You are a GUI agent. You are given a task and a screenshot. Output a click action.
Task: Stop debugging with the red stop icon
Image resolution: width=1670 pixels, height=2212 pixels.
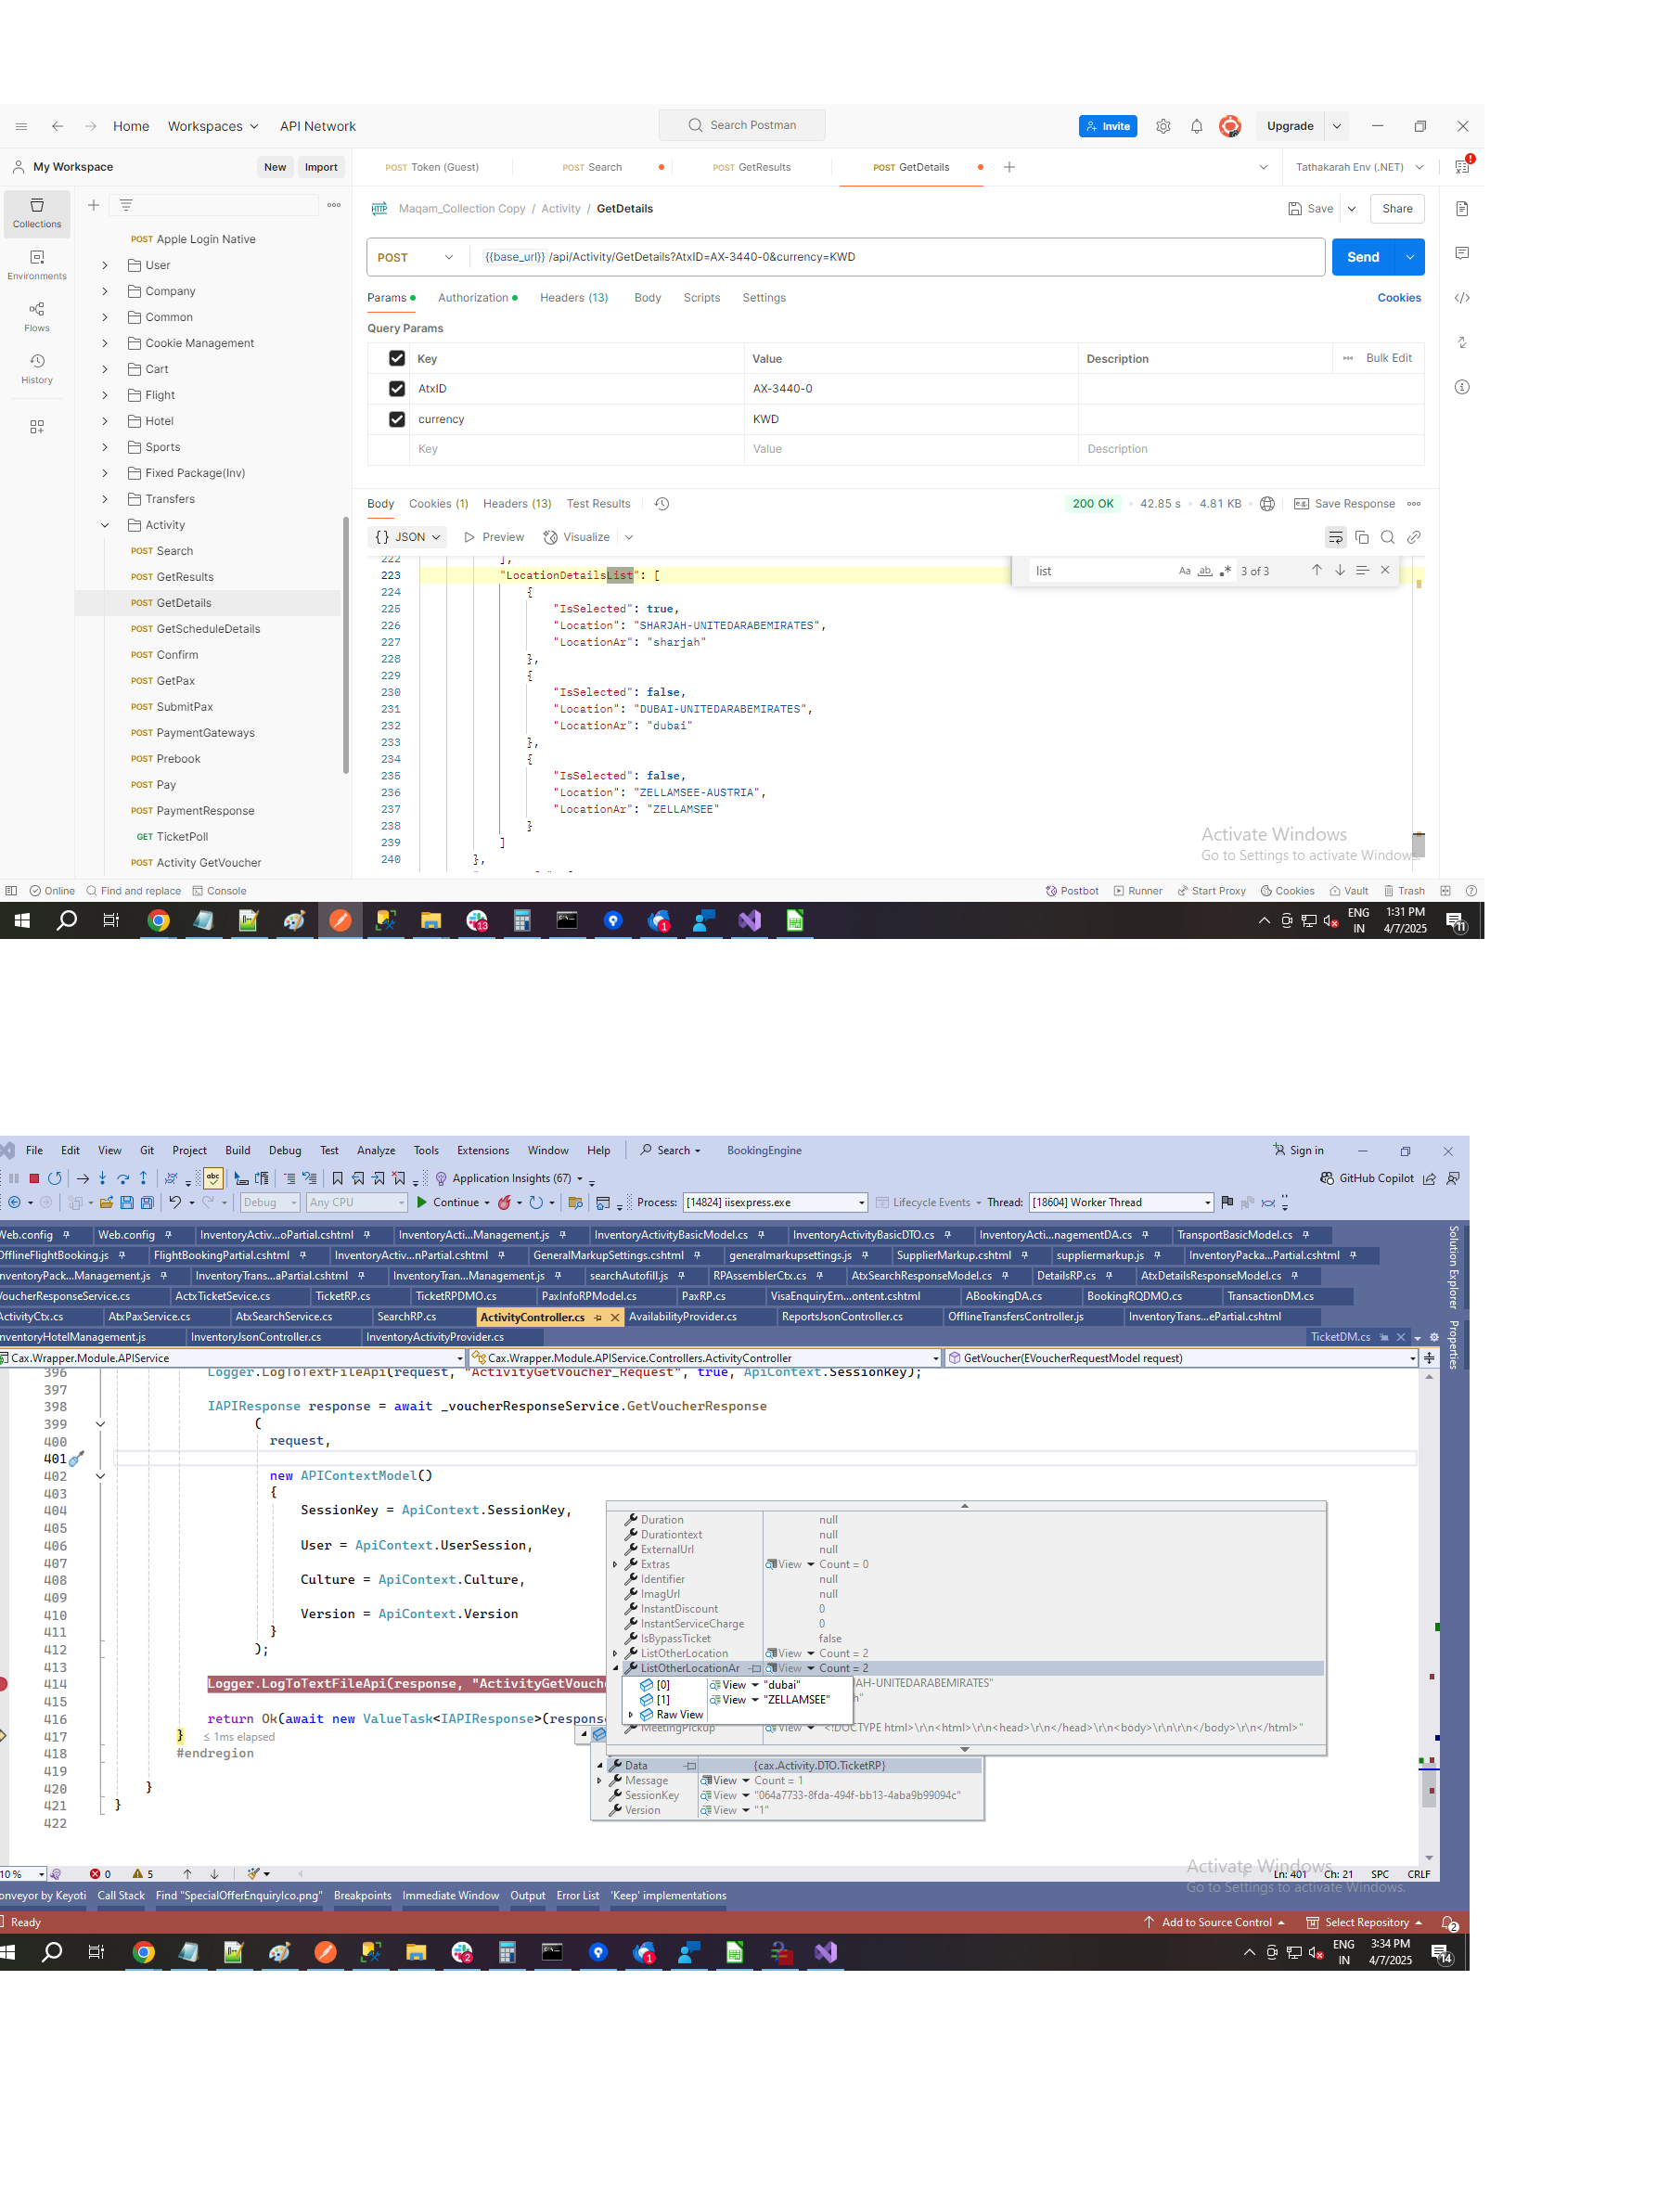pyautogui.click(x=34, y=1178)
